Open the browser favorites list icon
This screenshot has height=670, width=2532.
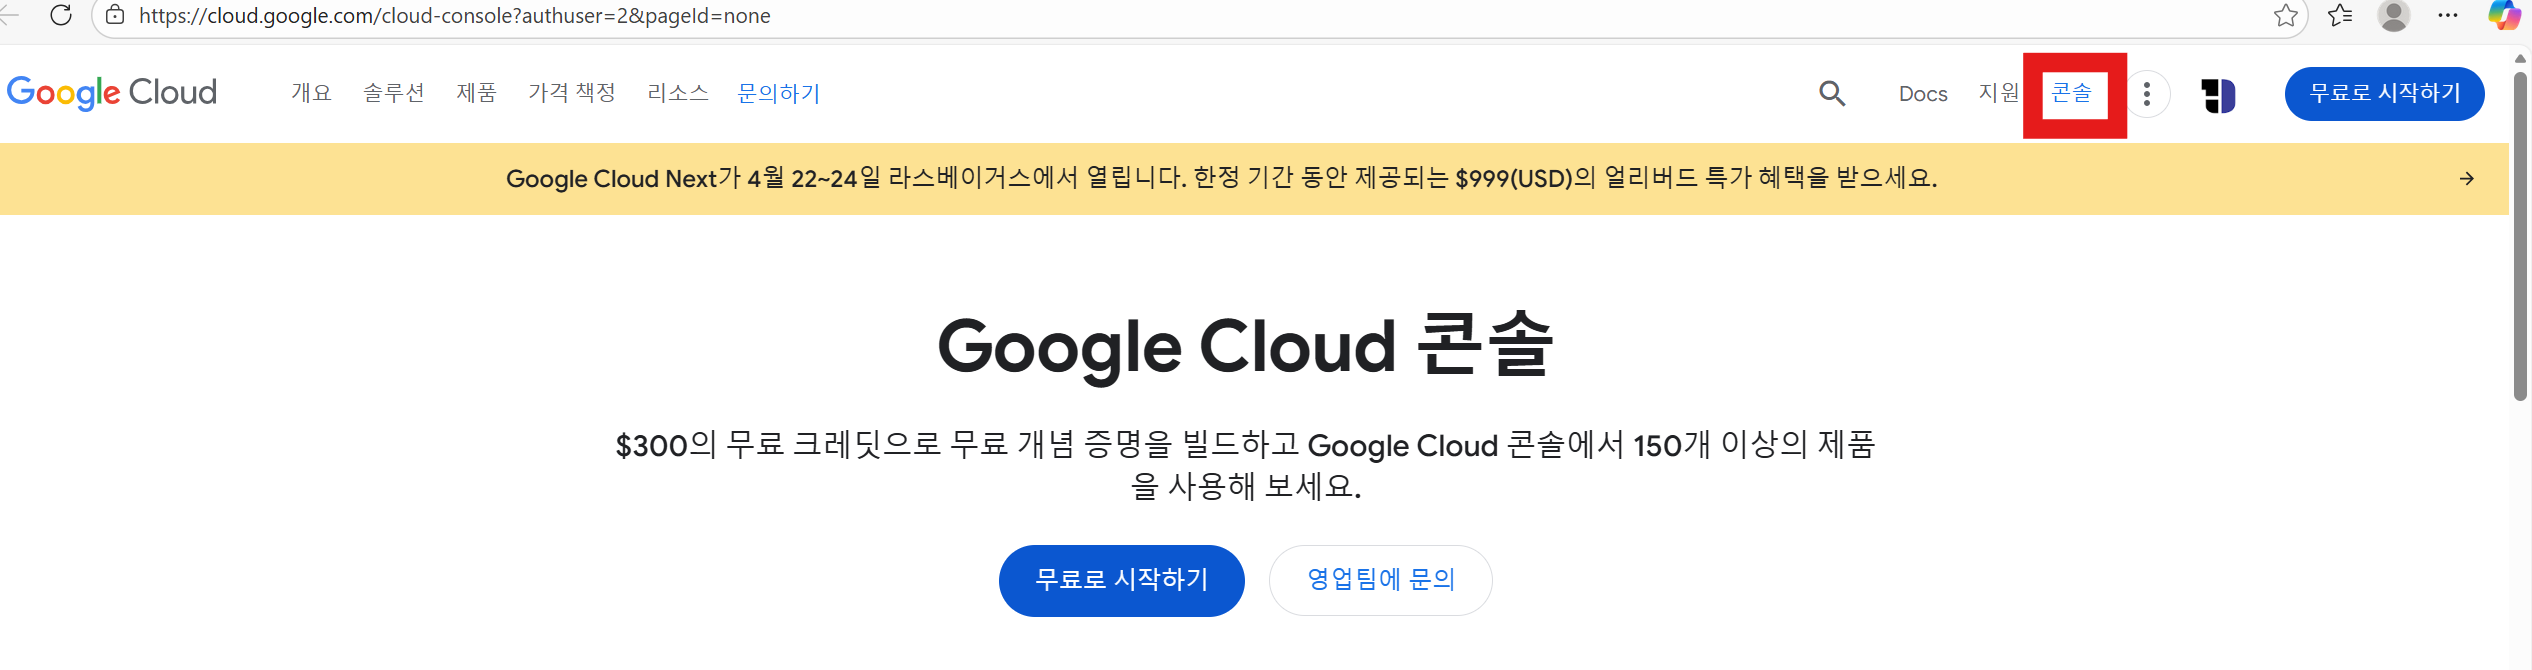coord(2340,16)
